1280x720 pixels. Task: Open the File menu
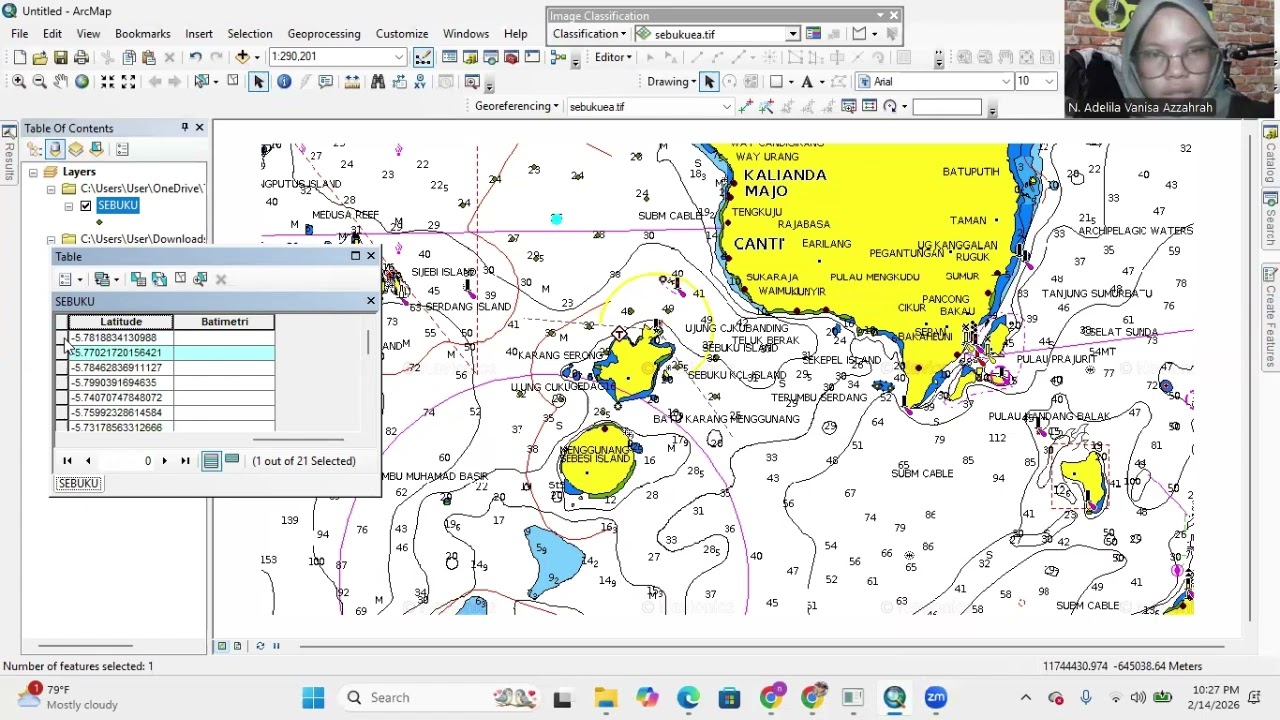[x=19, y=34]
